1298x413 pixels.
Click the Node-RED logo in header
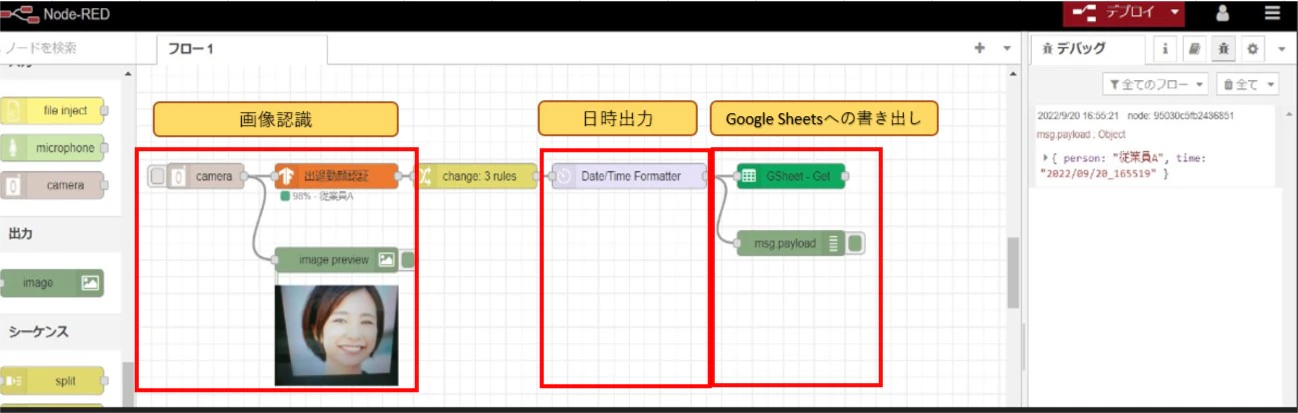(x=20, y=14)
